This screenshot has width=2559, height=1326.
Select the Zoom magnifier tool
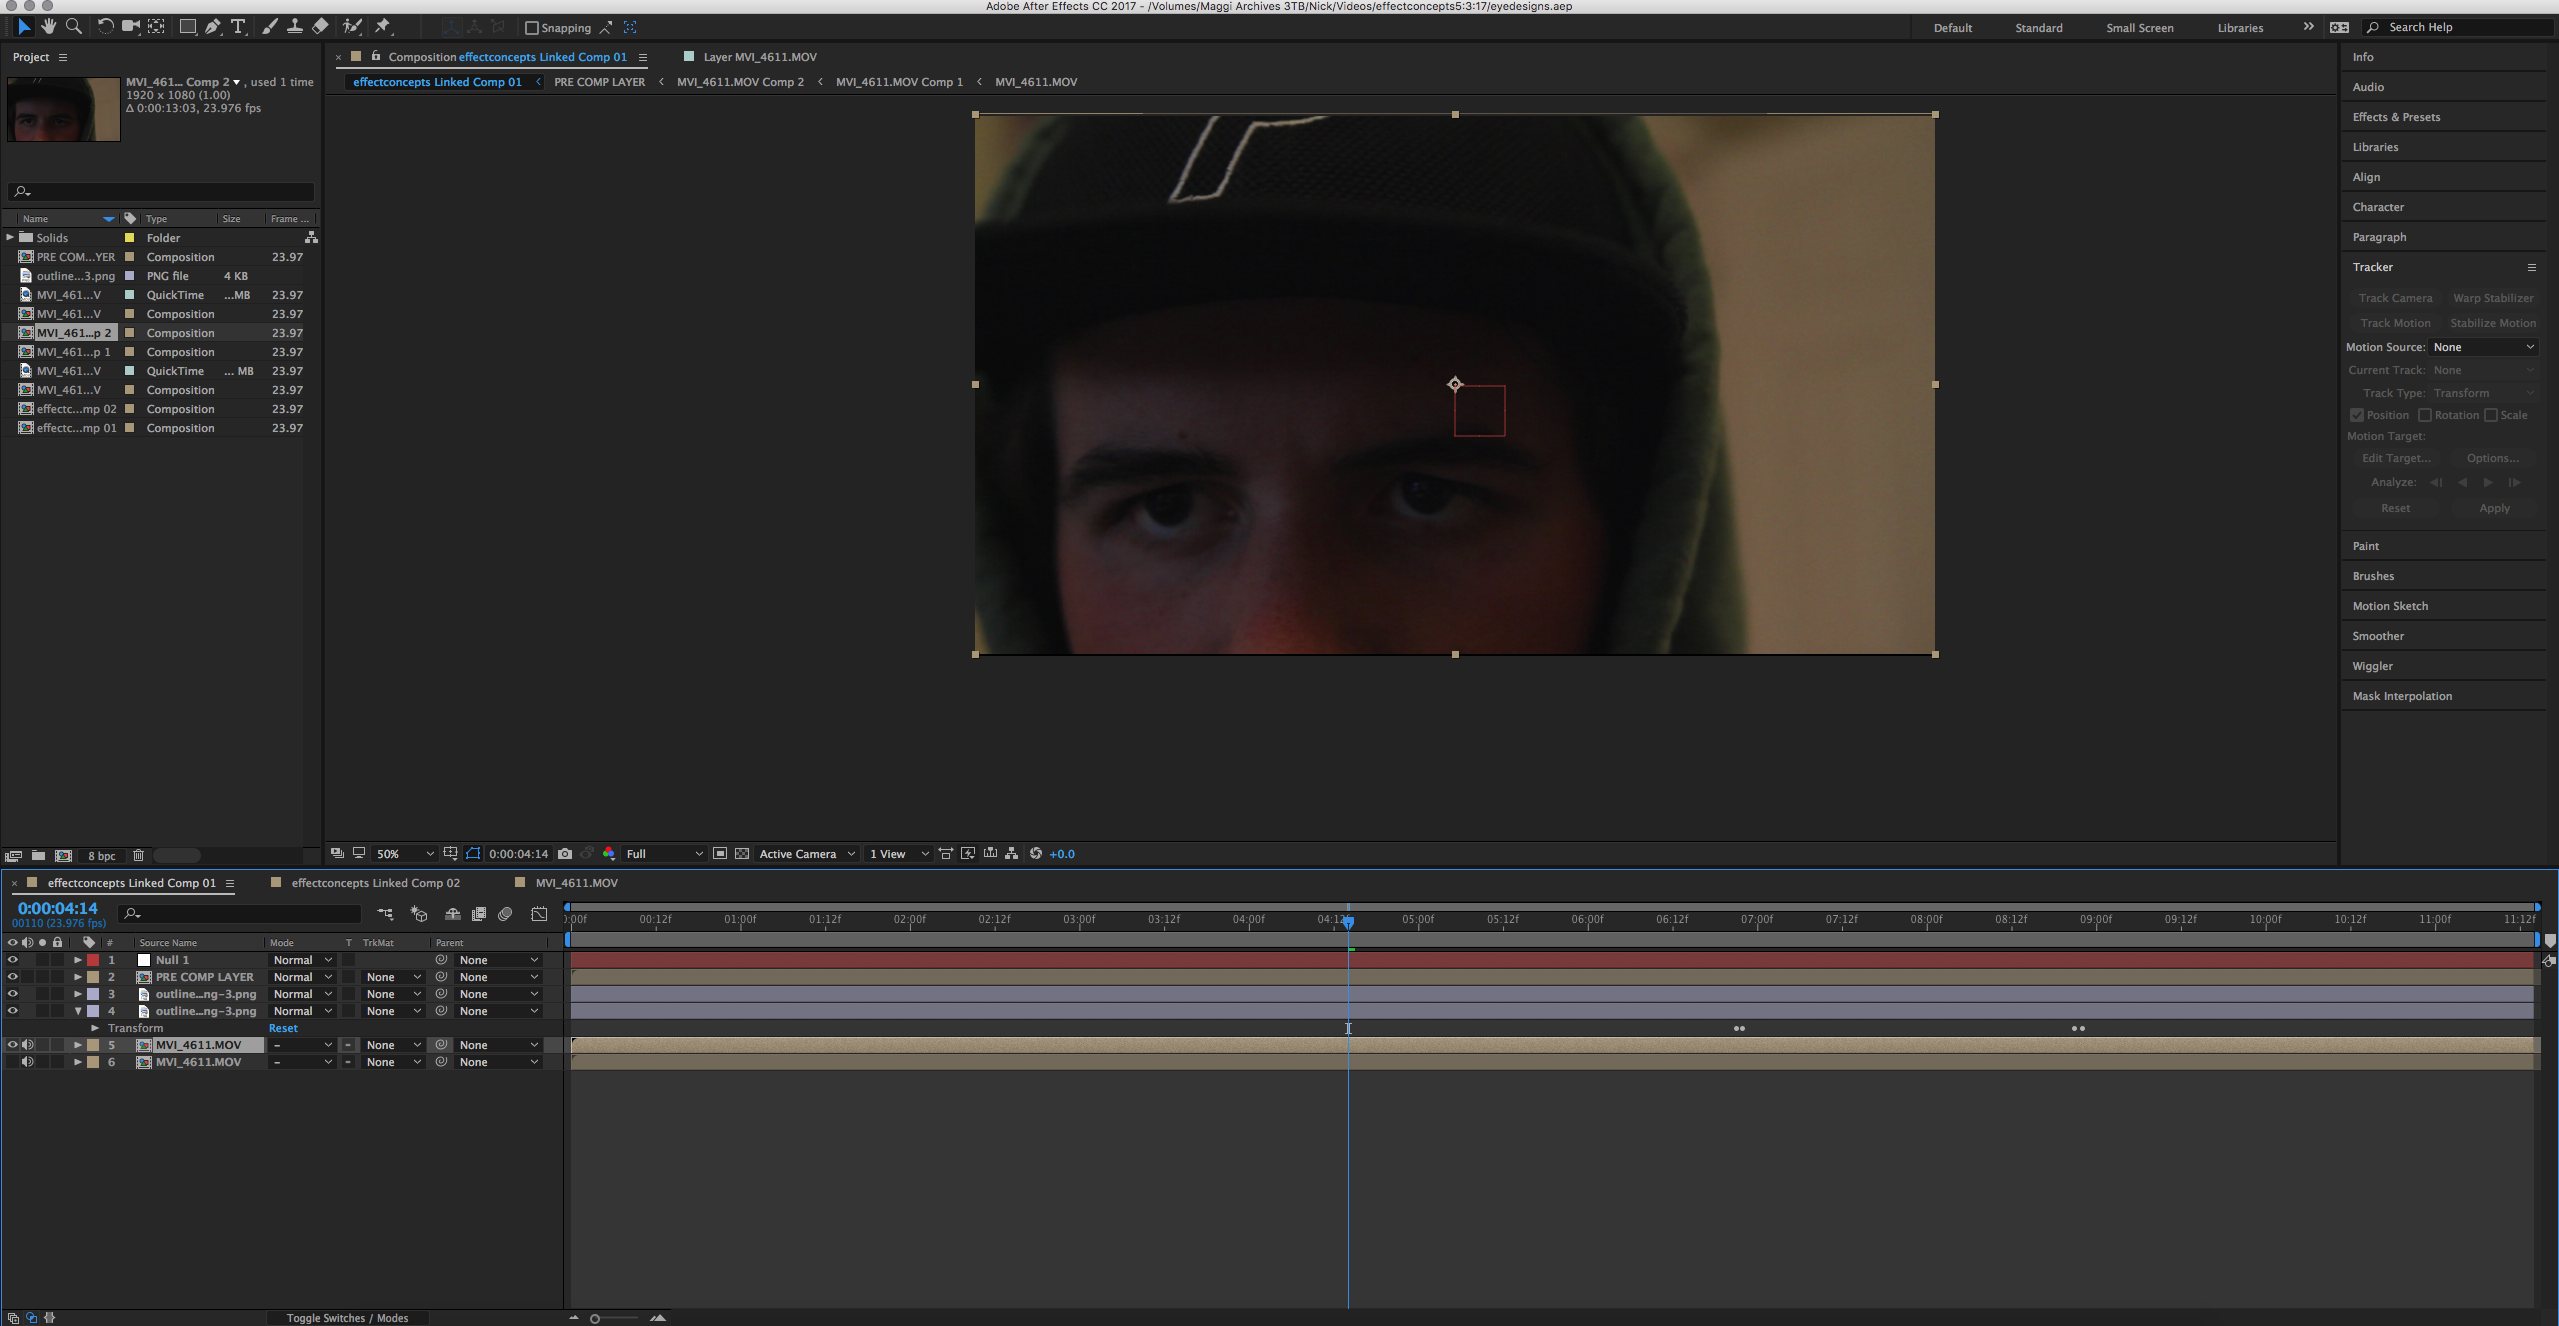click(74, 27)
